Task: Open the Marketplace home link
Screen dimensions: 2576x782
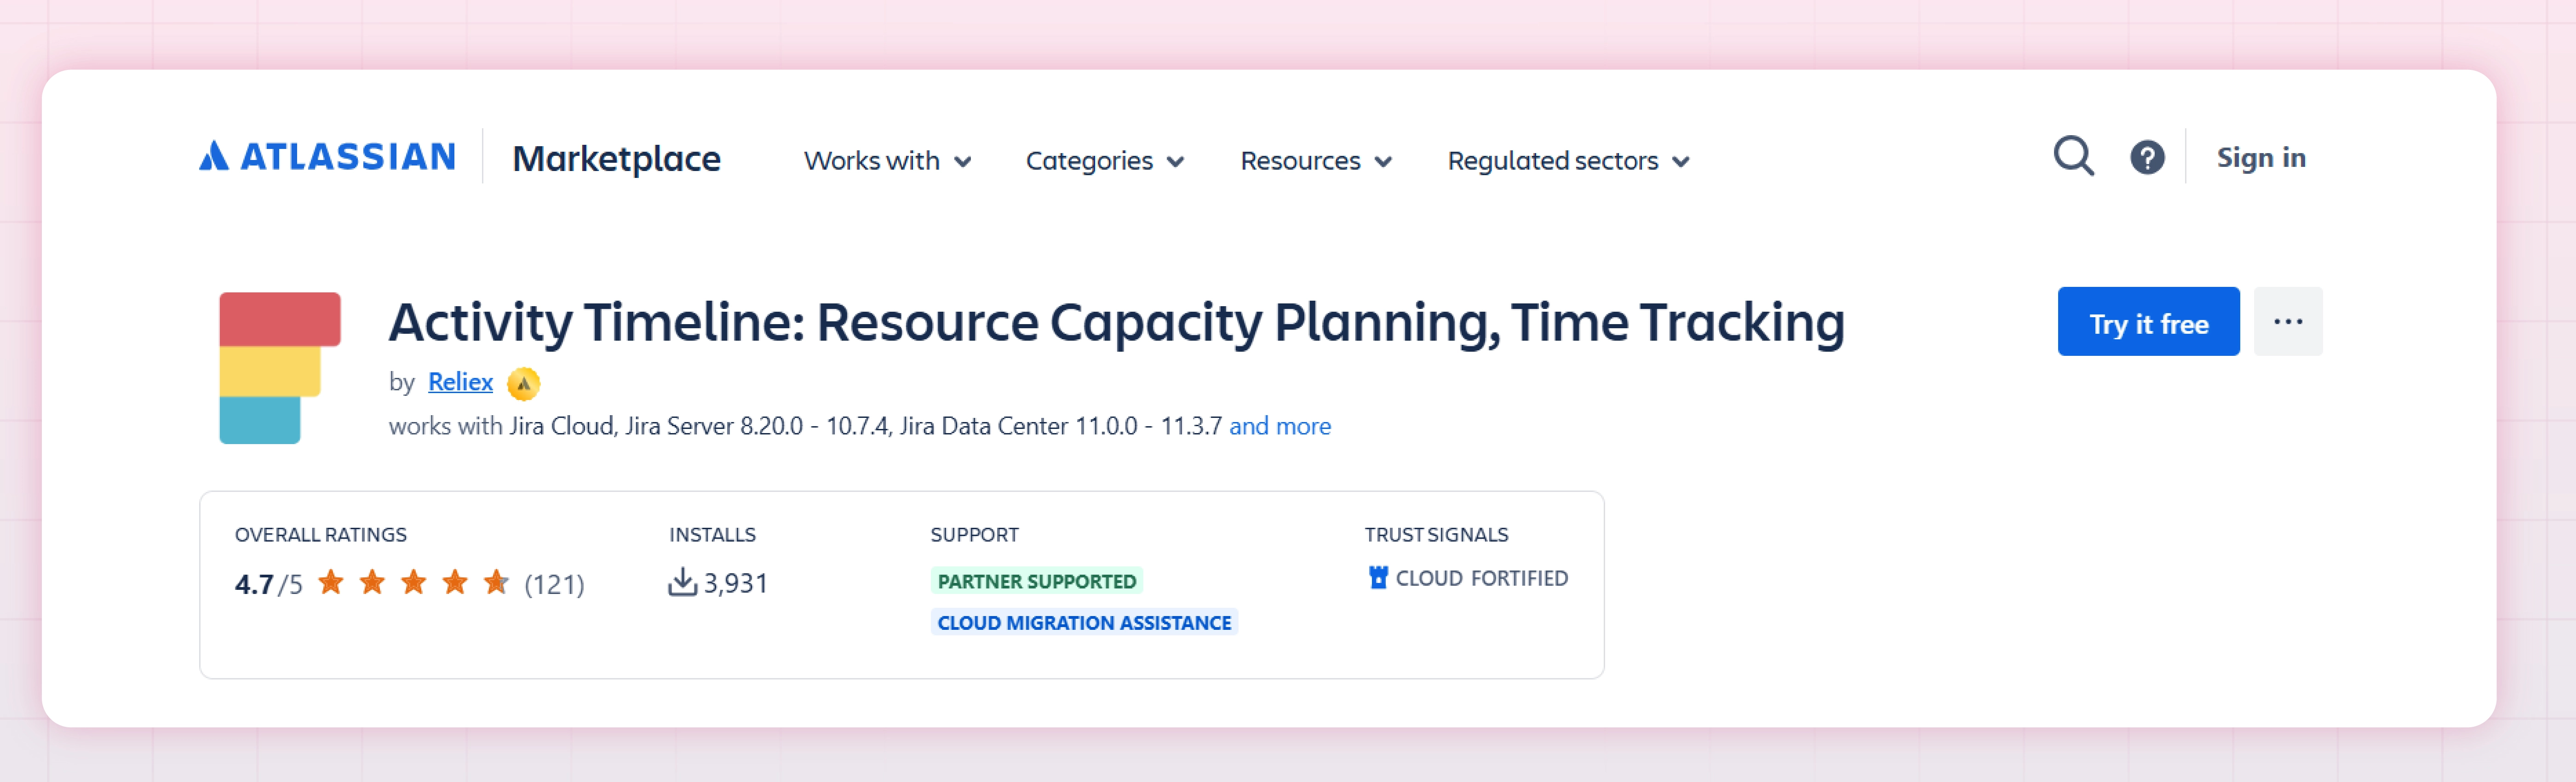Action: 616,159
